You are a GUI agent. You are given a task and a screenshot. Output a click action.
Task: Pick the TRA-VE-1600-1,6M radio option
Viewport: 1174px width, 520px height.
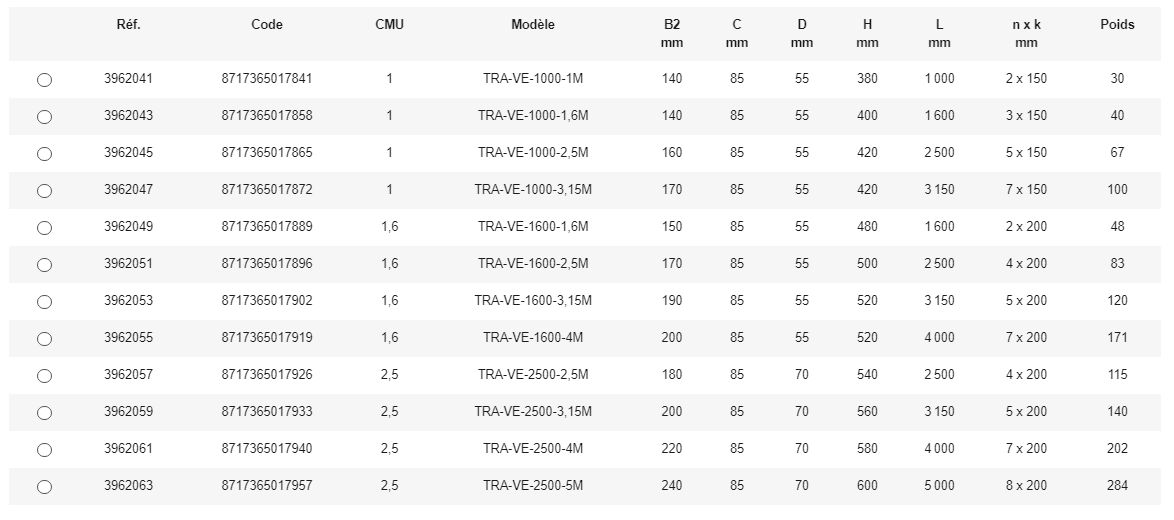click(x=44, y=228)
